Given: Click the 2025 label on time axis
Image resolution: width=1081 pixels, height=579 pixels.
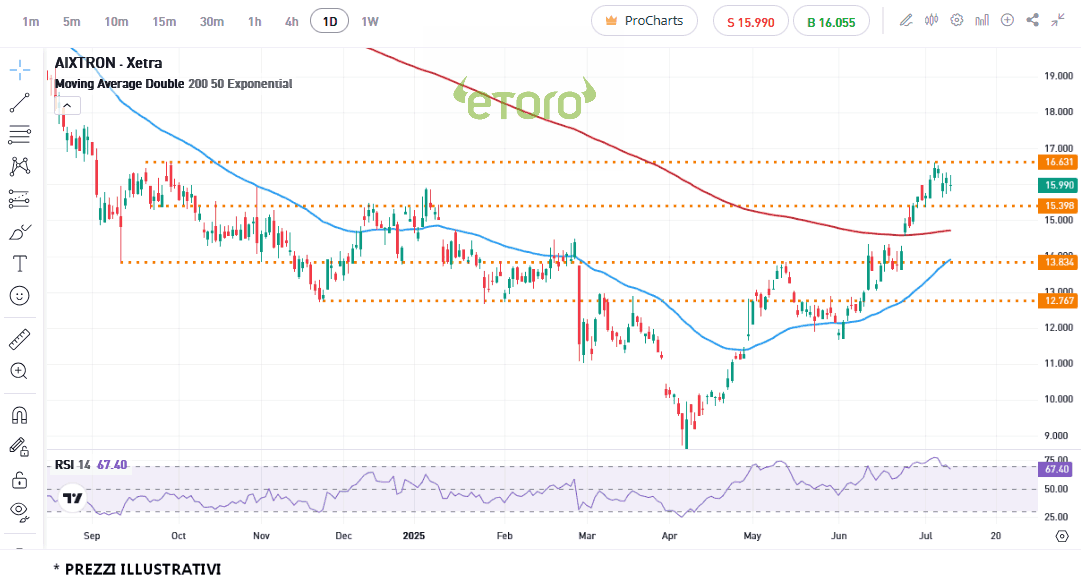Looking at the screenshot, I should click(x=414, y=536).
